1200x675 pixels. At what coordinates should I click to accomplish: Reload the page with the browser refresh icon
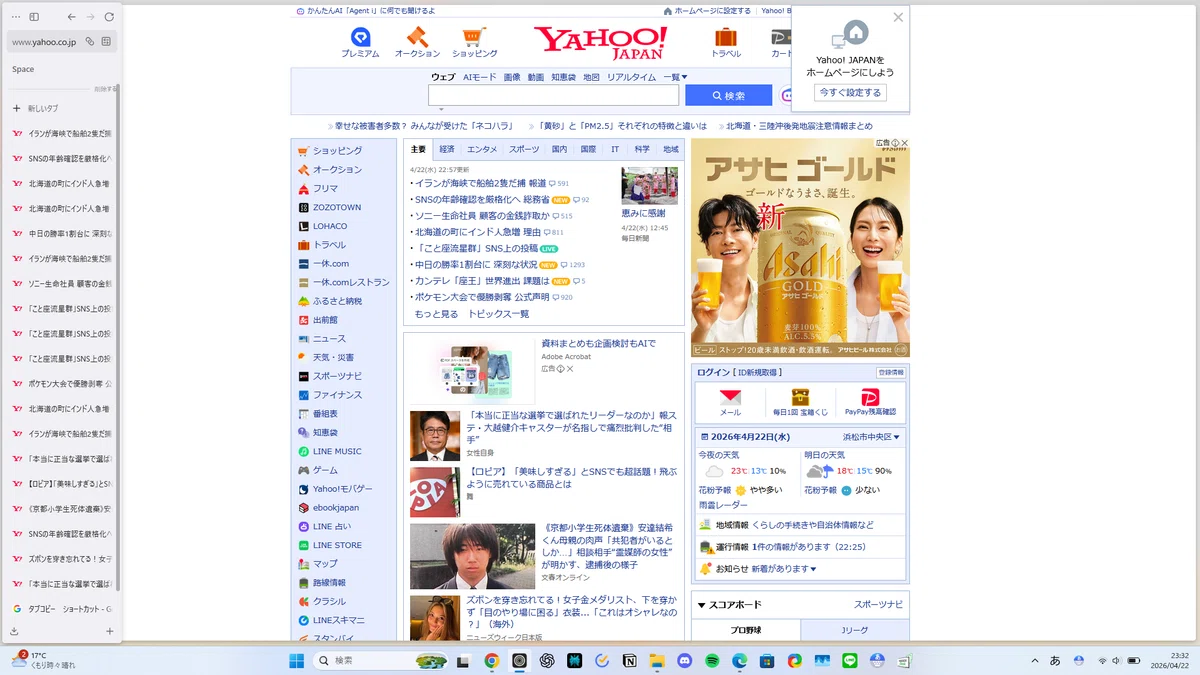pyautogui.click(x=109, y=17)
